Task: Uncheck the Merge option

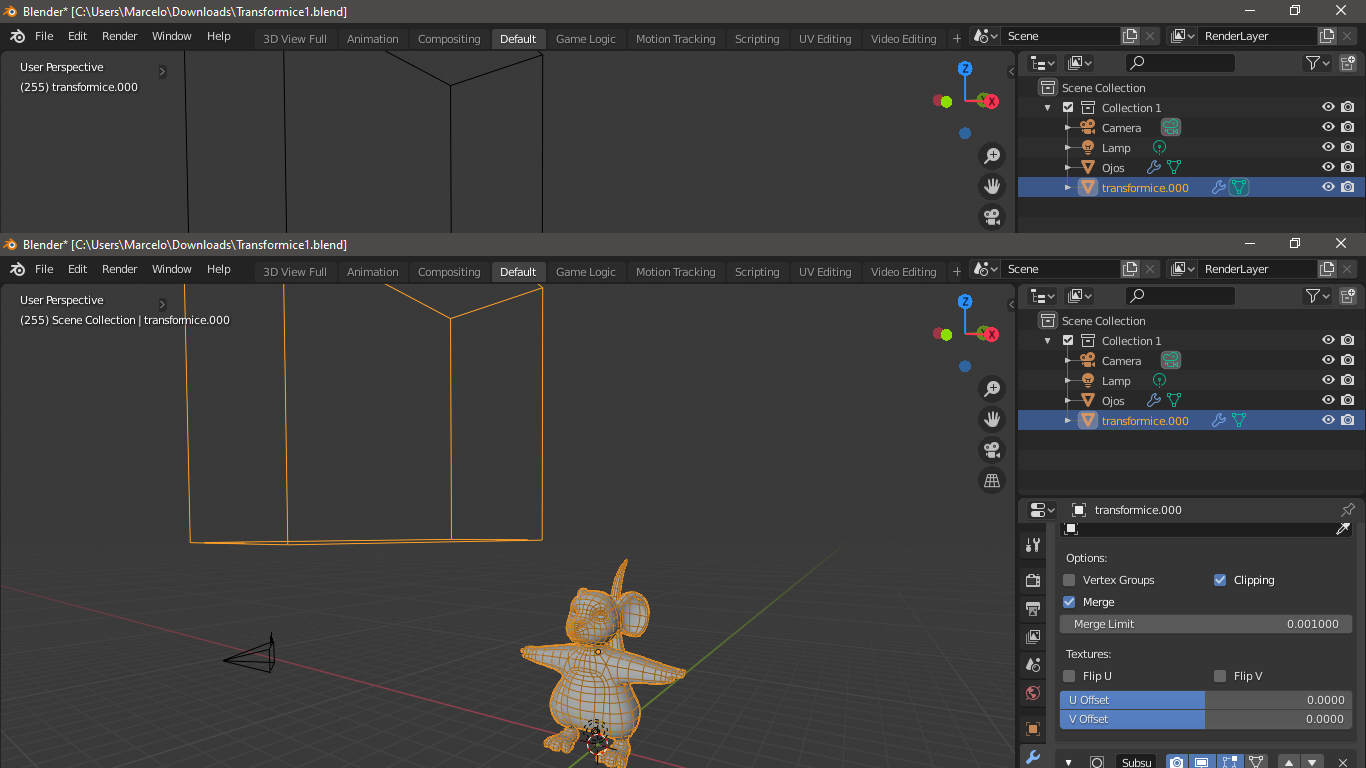Action: click(x=1069, y=602)
